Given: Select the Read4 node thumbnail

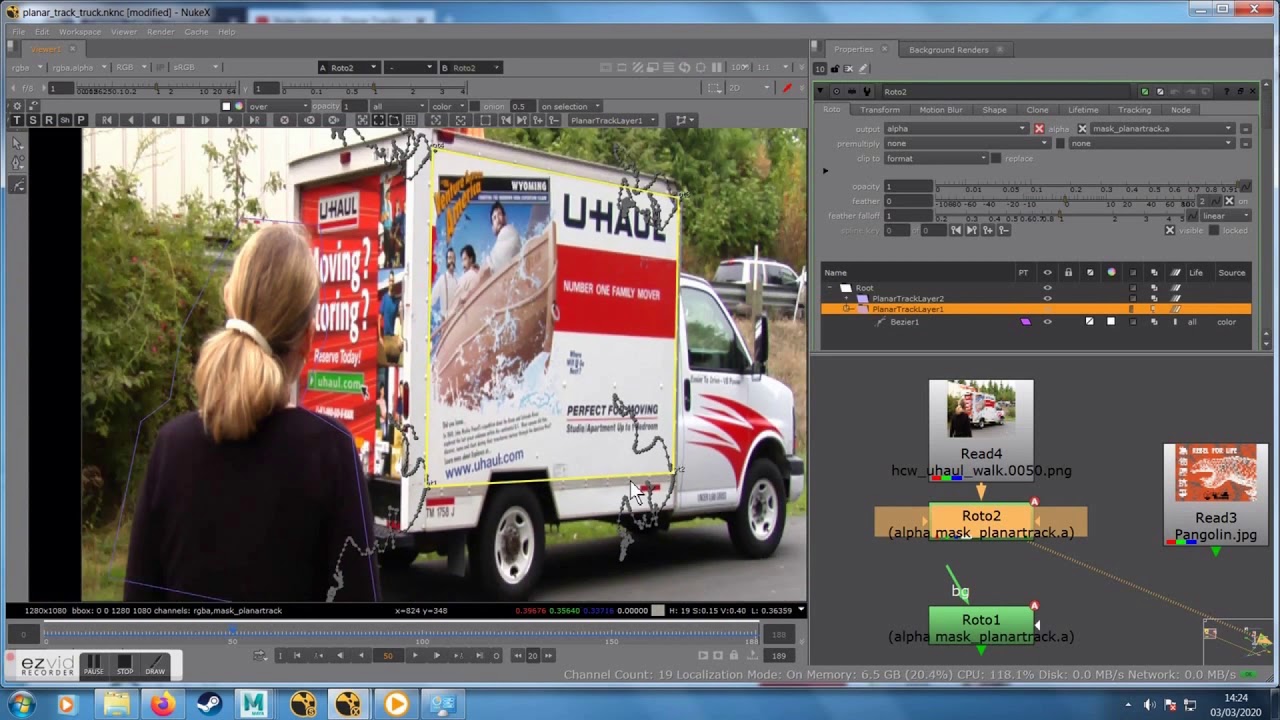Looking at the screenshot, I should [x=981, y=409].
